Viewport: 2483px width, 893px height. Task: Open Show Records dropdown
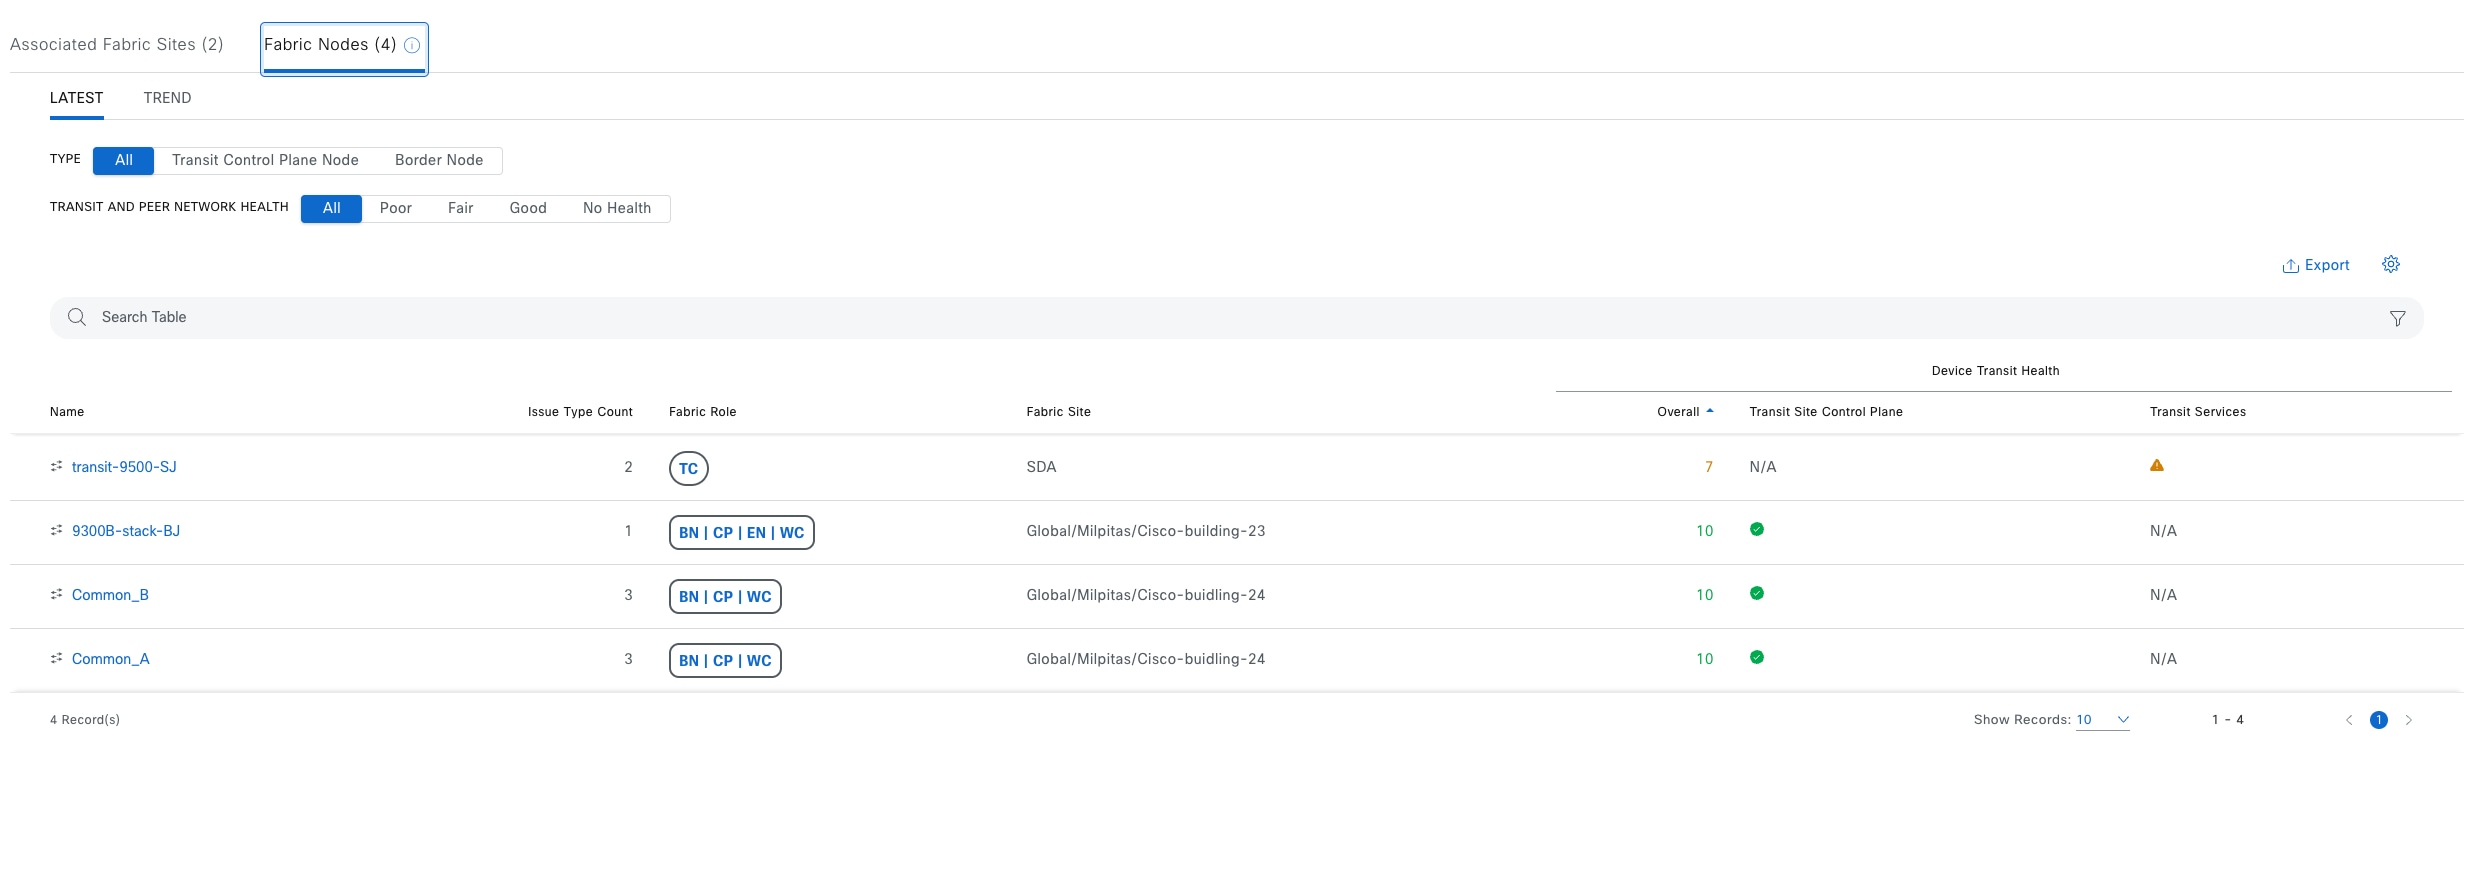pos(2103,720)
